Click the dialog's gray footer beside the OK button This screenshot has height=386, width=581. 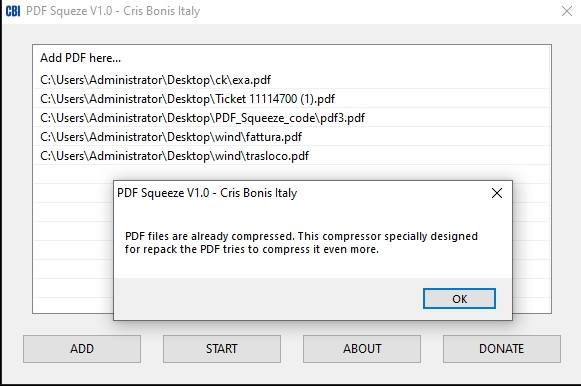268,299
